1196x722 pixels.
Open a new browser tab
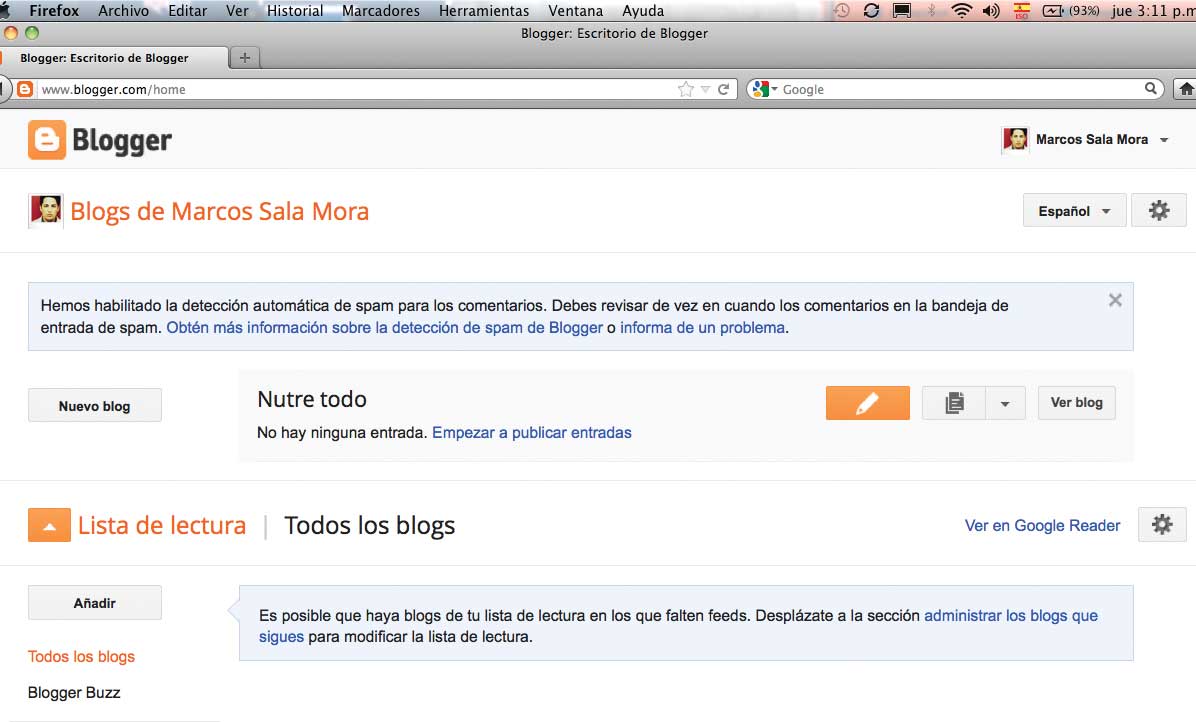tap(245, 57)
